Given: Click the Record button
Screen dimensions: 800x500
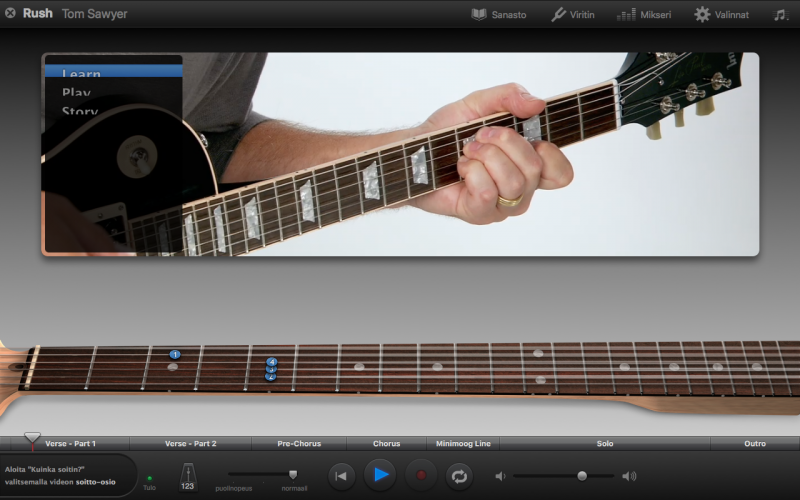Looking at the screenshot, I should [420, 475].
